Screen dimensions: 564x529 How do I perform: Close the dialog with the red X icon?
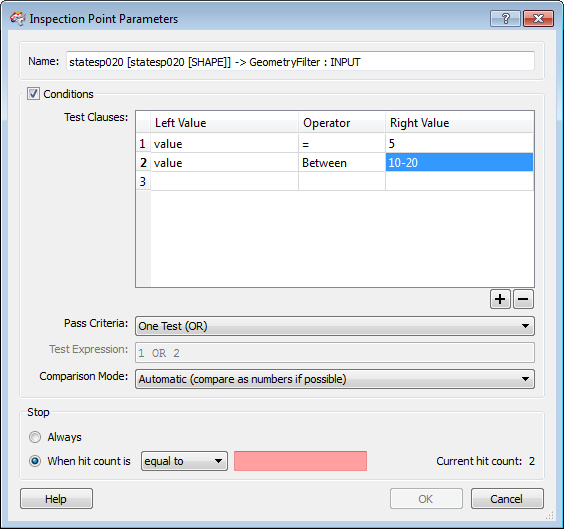coord(538,18)
